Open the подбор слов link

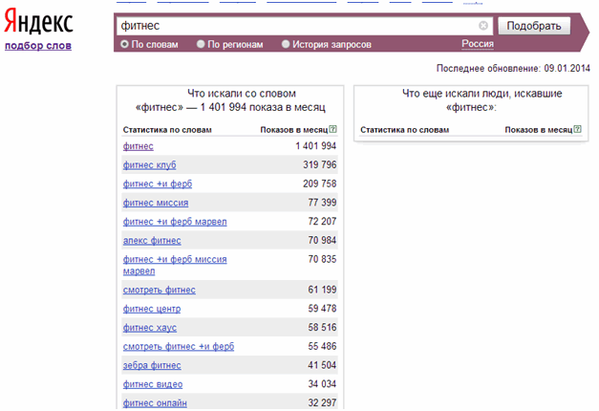click(x=38, y=46)
